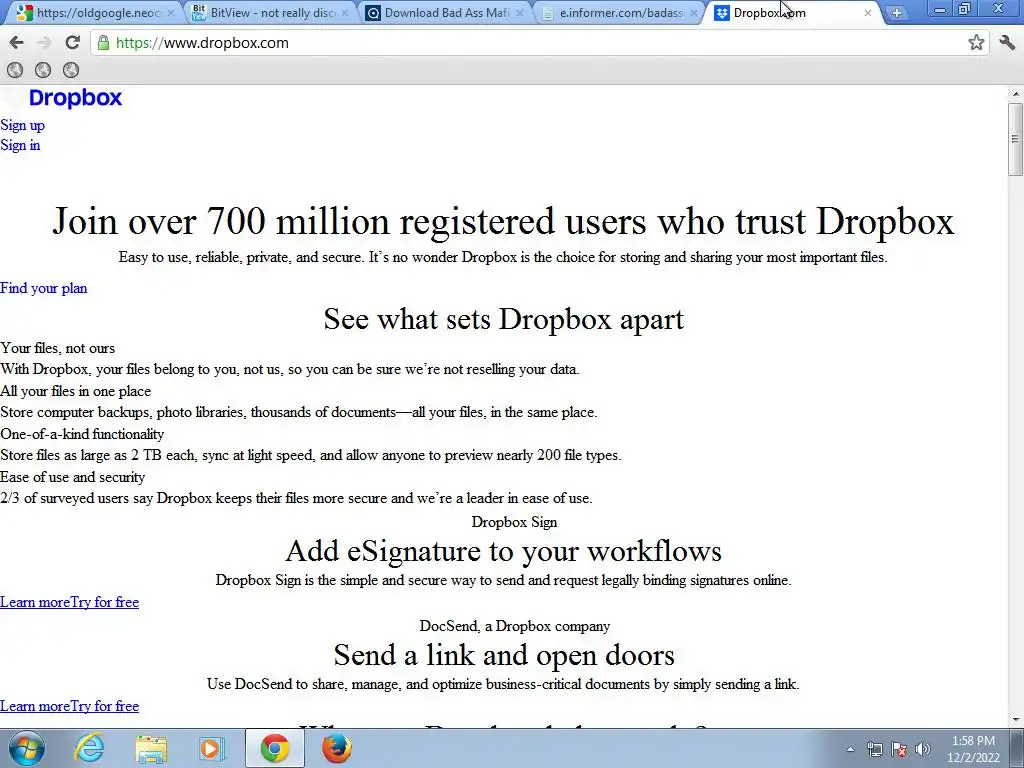The image size is (1024, 768).
Task: Click the network tray icon
Action: [x=874, y=749]
